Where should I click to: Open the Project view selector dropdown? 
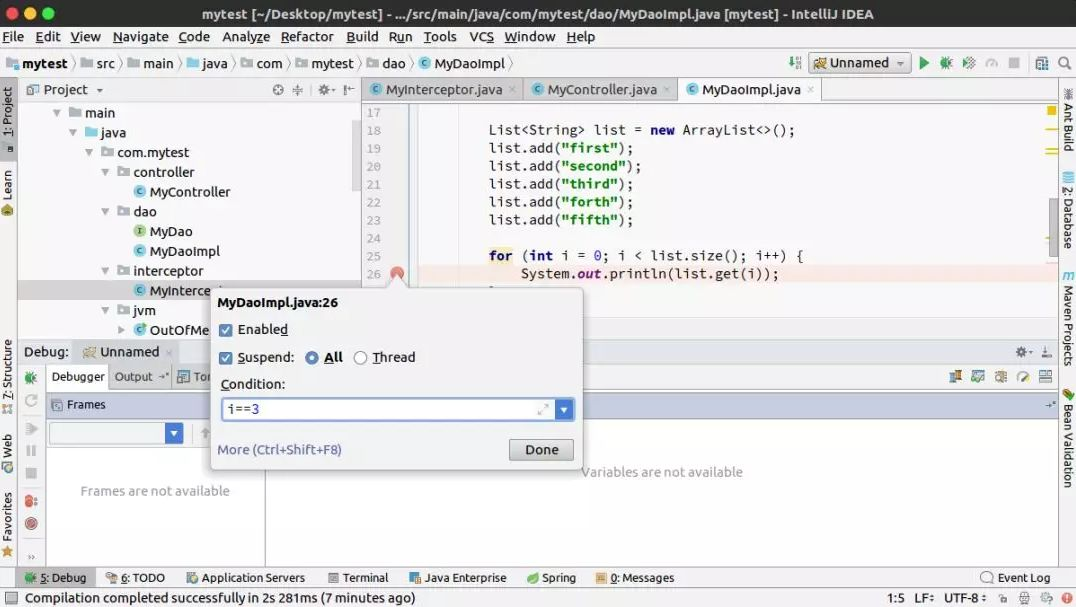100,91
